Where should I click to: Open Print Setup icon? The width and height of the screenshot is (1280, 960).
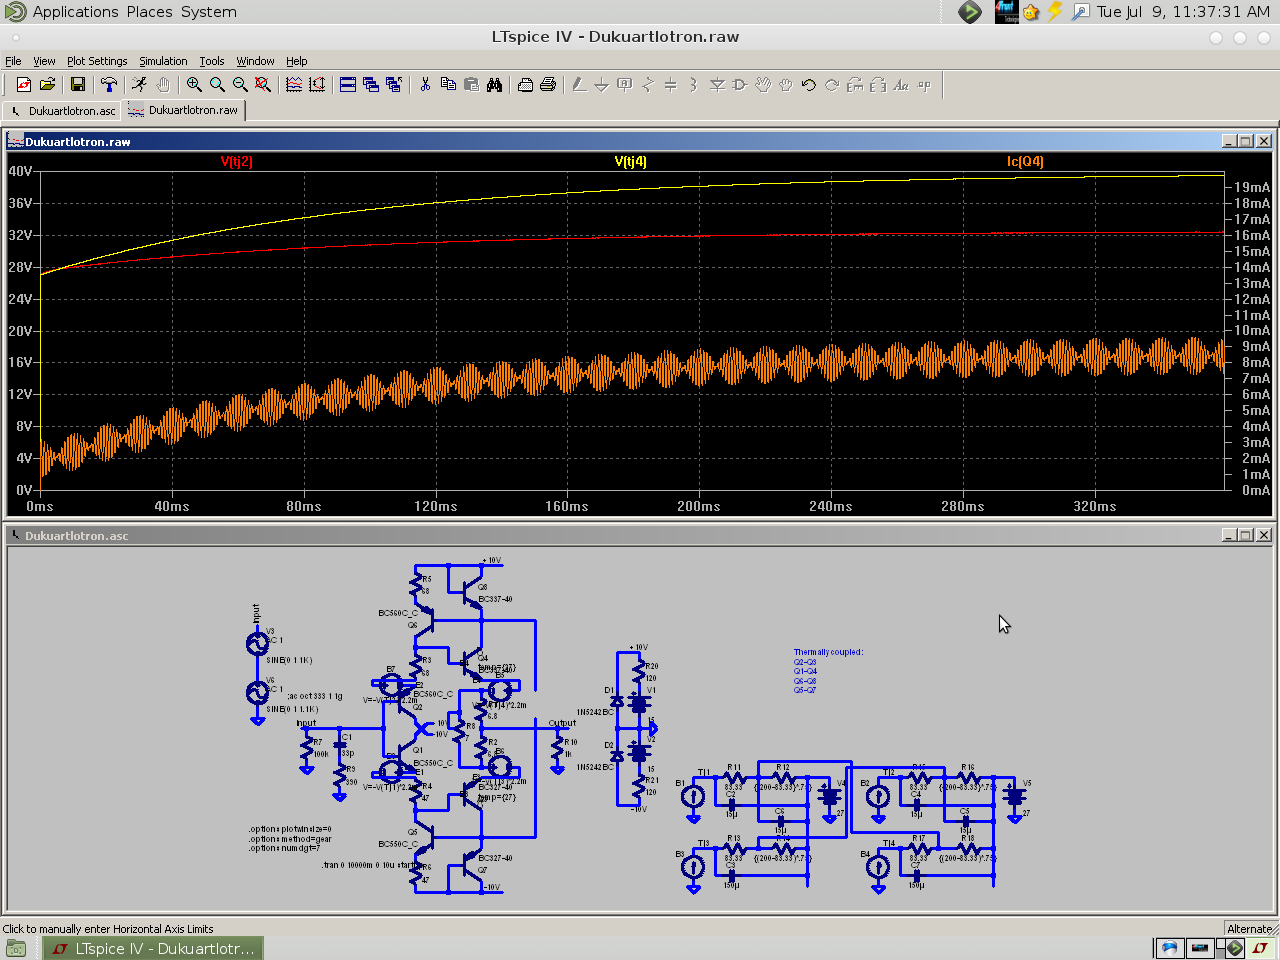tap(525, 85)
